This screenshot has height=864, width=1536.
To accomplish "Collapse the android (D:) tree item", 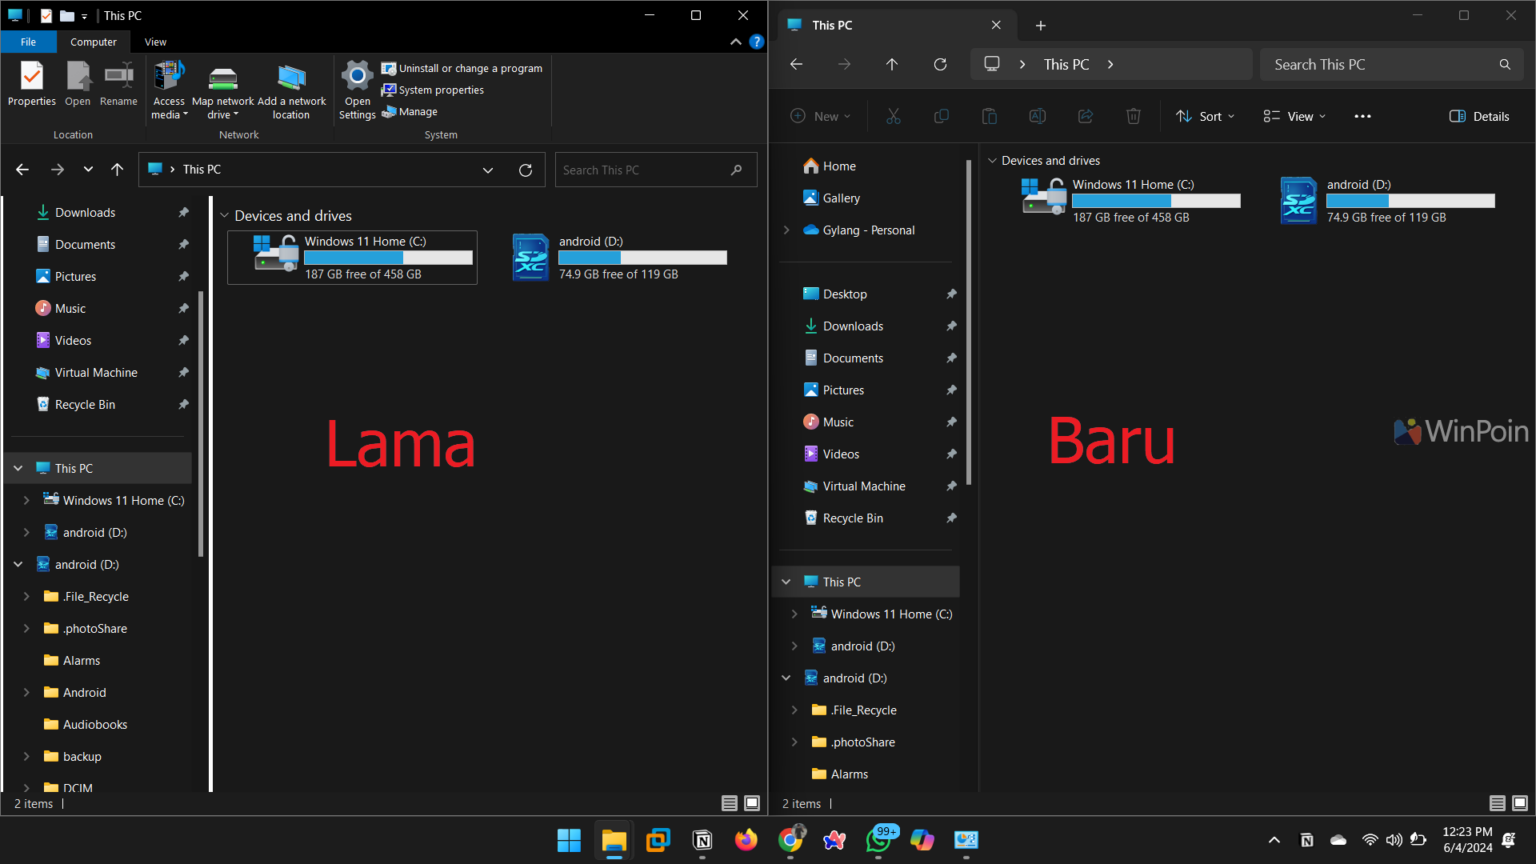I will tap(786, 677).
